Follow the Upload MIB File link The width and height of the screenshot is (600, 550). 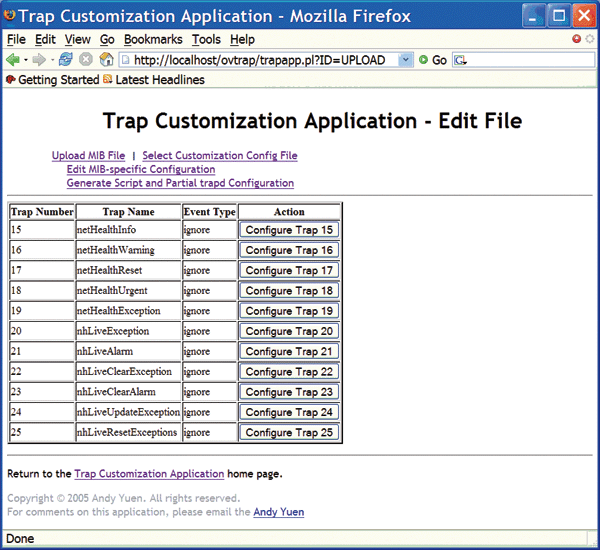click(88, 156)
